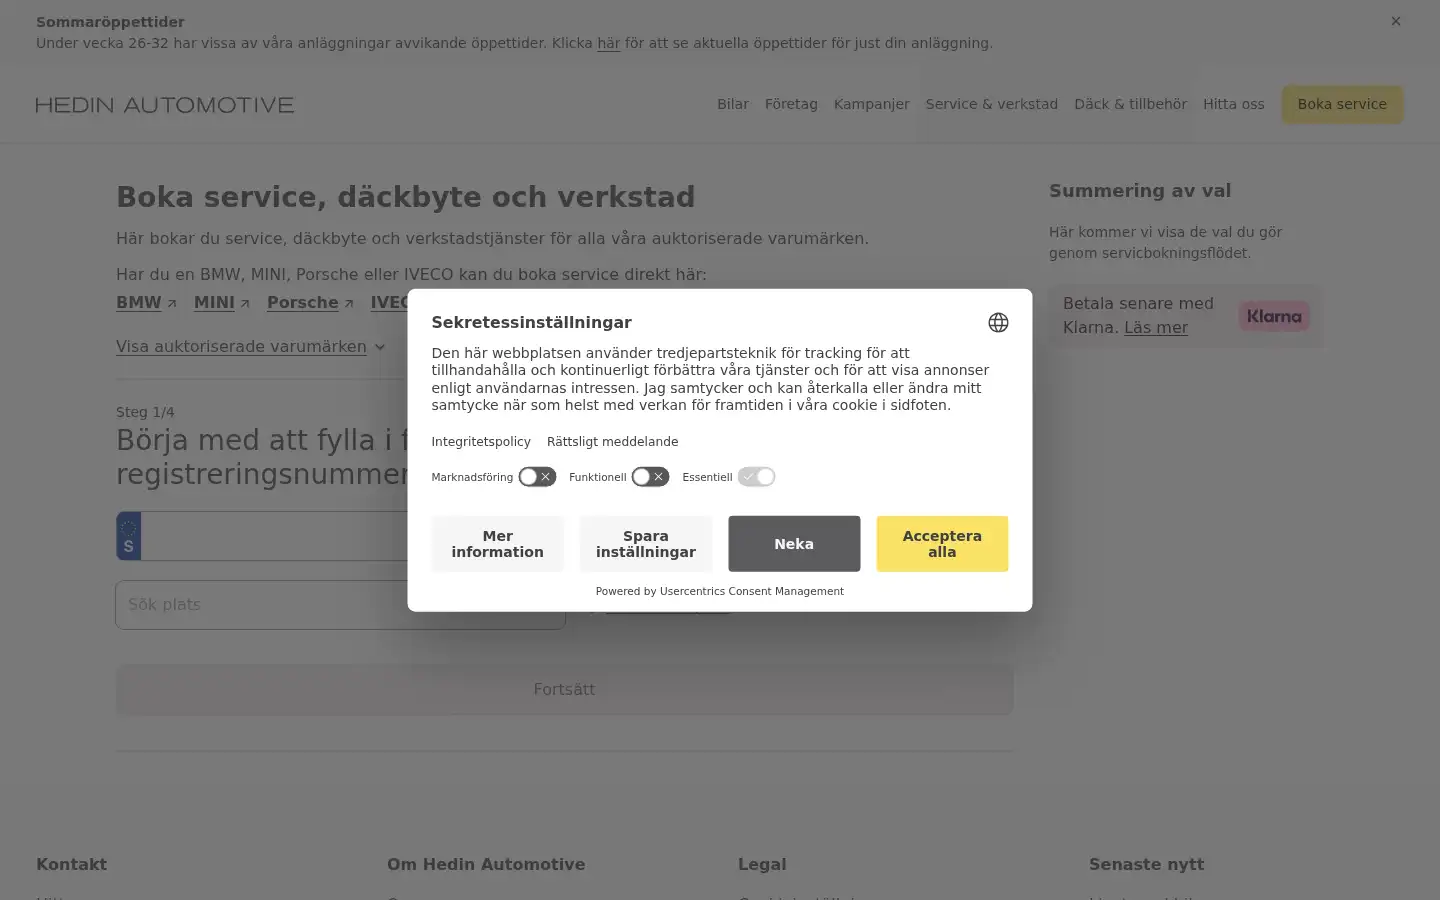The height and width of the screenshot is (900, 1440).
Task: Open the Företag menu
Action: pyautogui.click(x=791, y=104)
